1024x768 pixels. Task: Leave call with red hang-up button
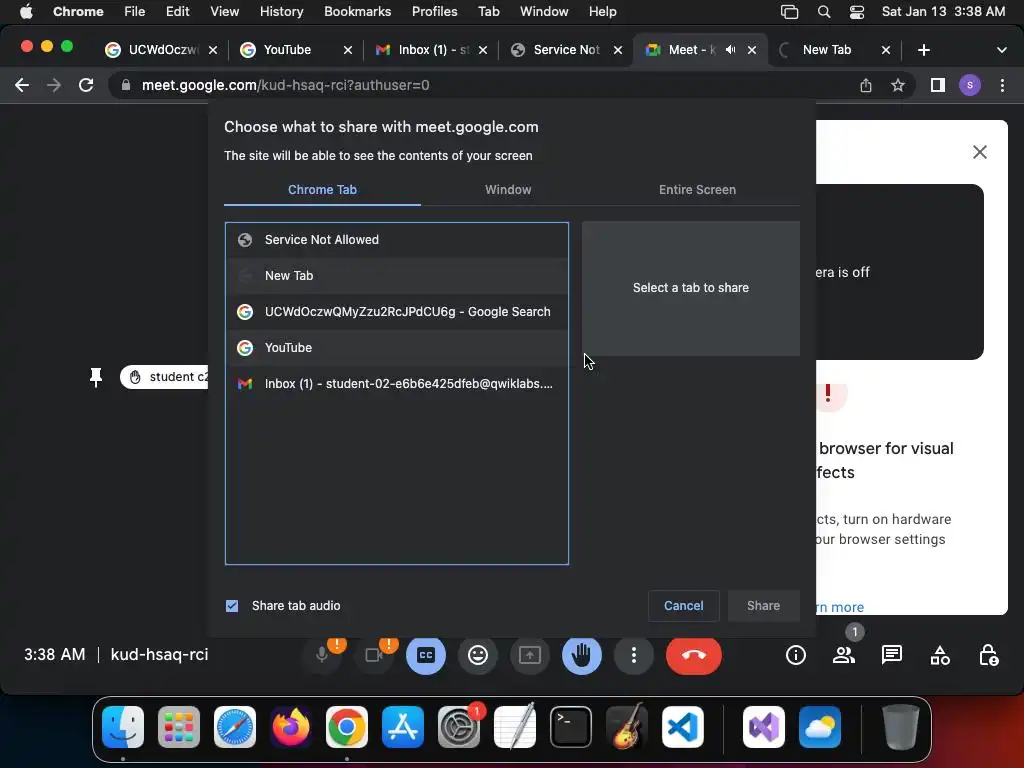point(694,654)
